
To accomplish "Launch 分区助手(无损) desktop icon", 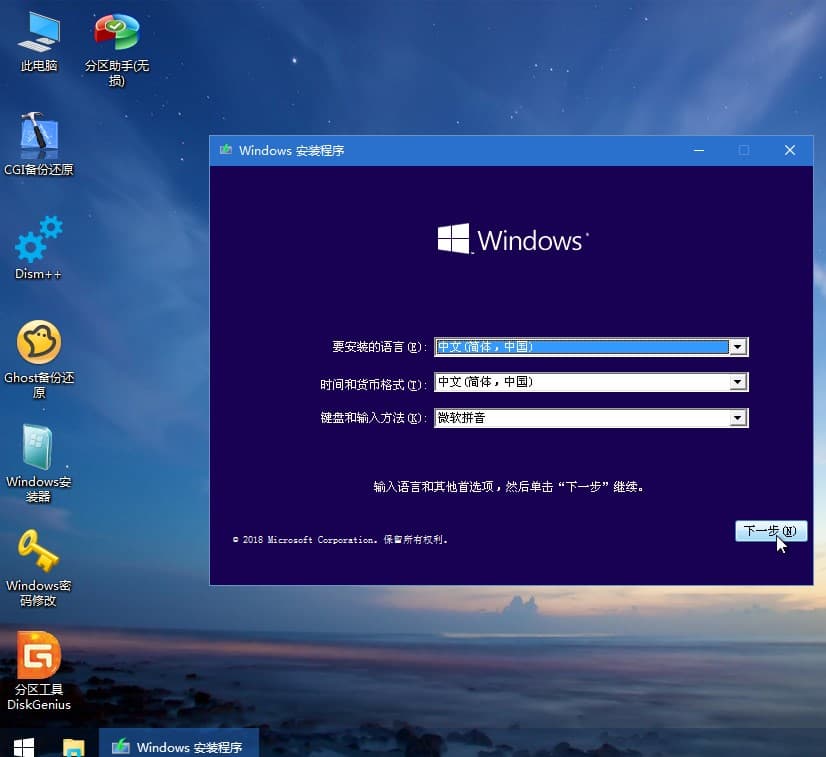I will (x=116, y=50).
